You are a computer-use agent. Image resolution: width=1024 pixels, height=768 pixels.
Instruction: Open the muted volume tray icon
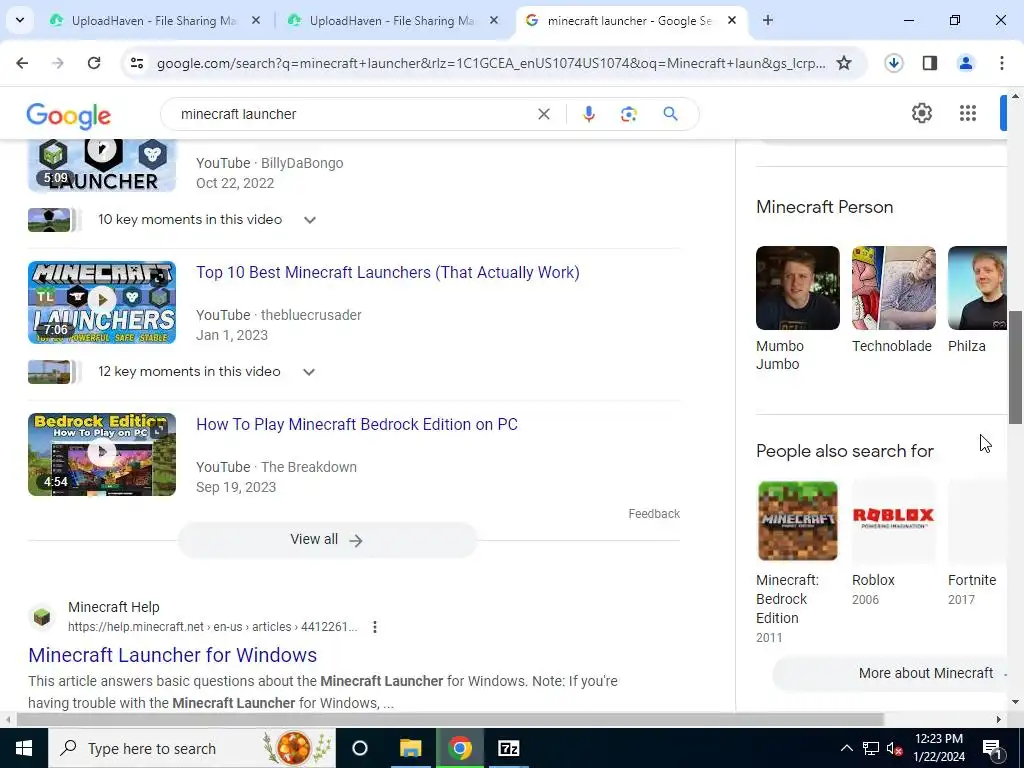pos(894,748)
